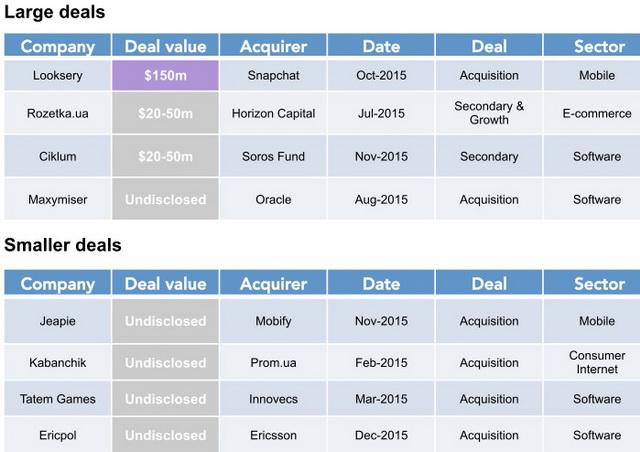
Task: Select the Prom.ua acquirer cell
Action: click(x=273, y=363)
